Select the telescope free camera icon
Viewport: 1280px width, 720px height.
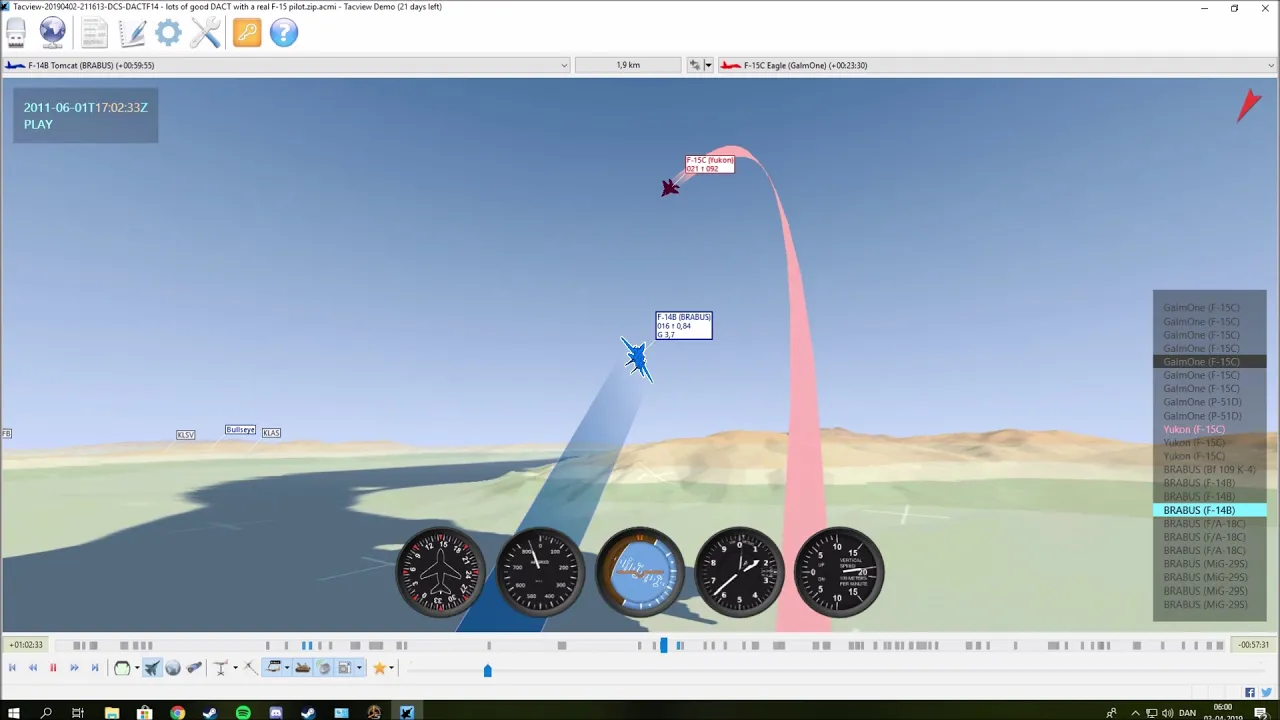click(194, 668)
